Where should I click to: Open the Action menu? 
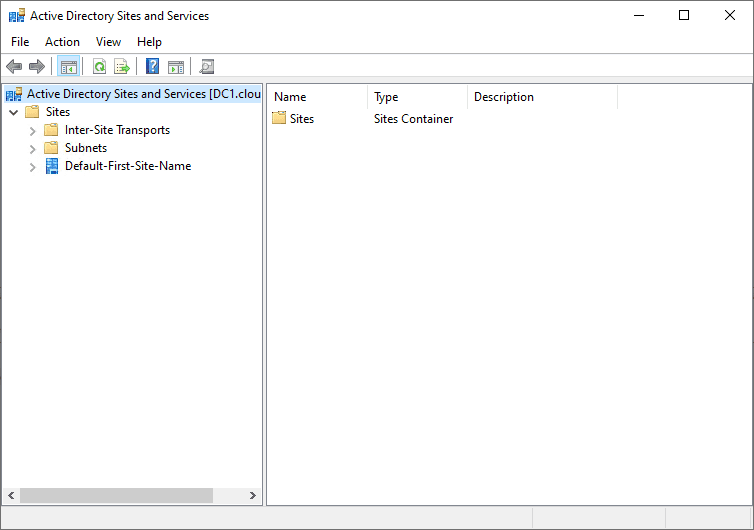[x=63, y=42]
